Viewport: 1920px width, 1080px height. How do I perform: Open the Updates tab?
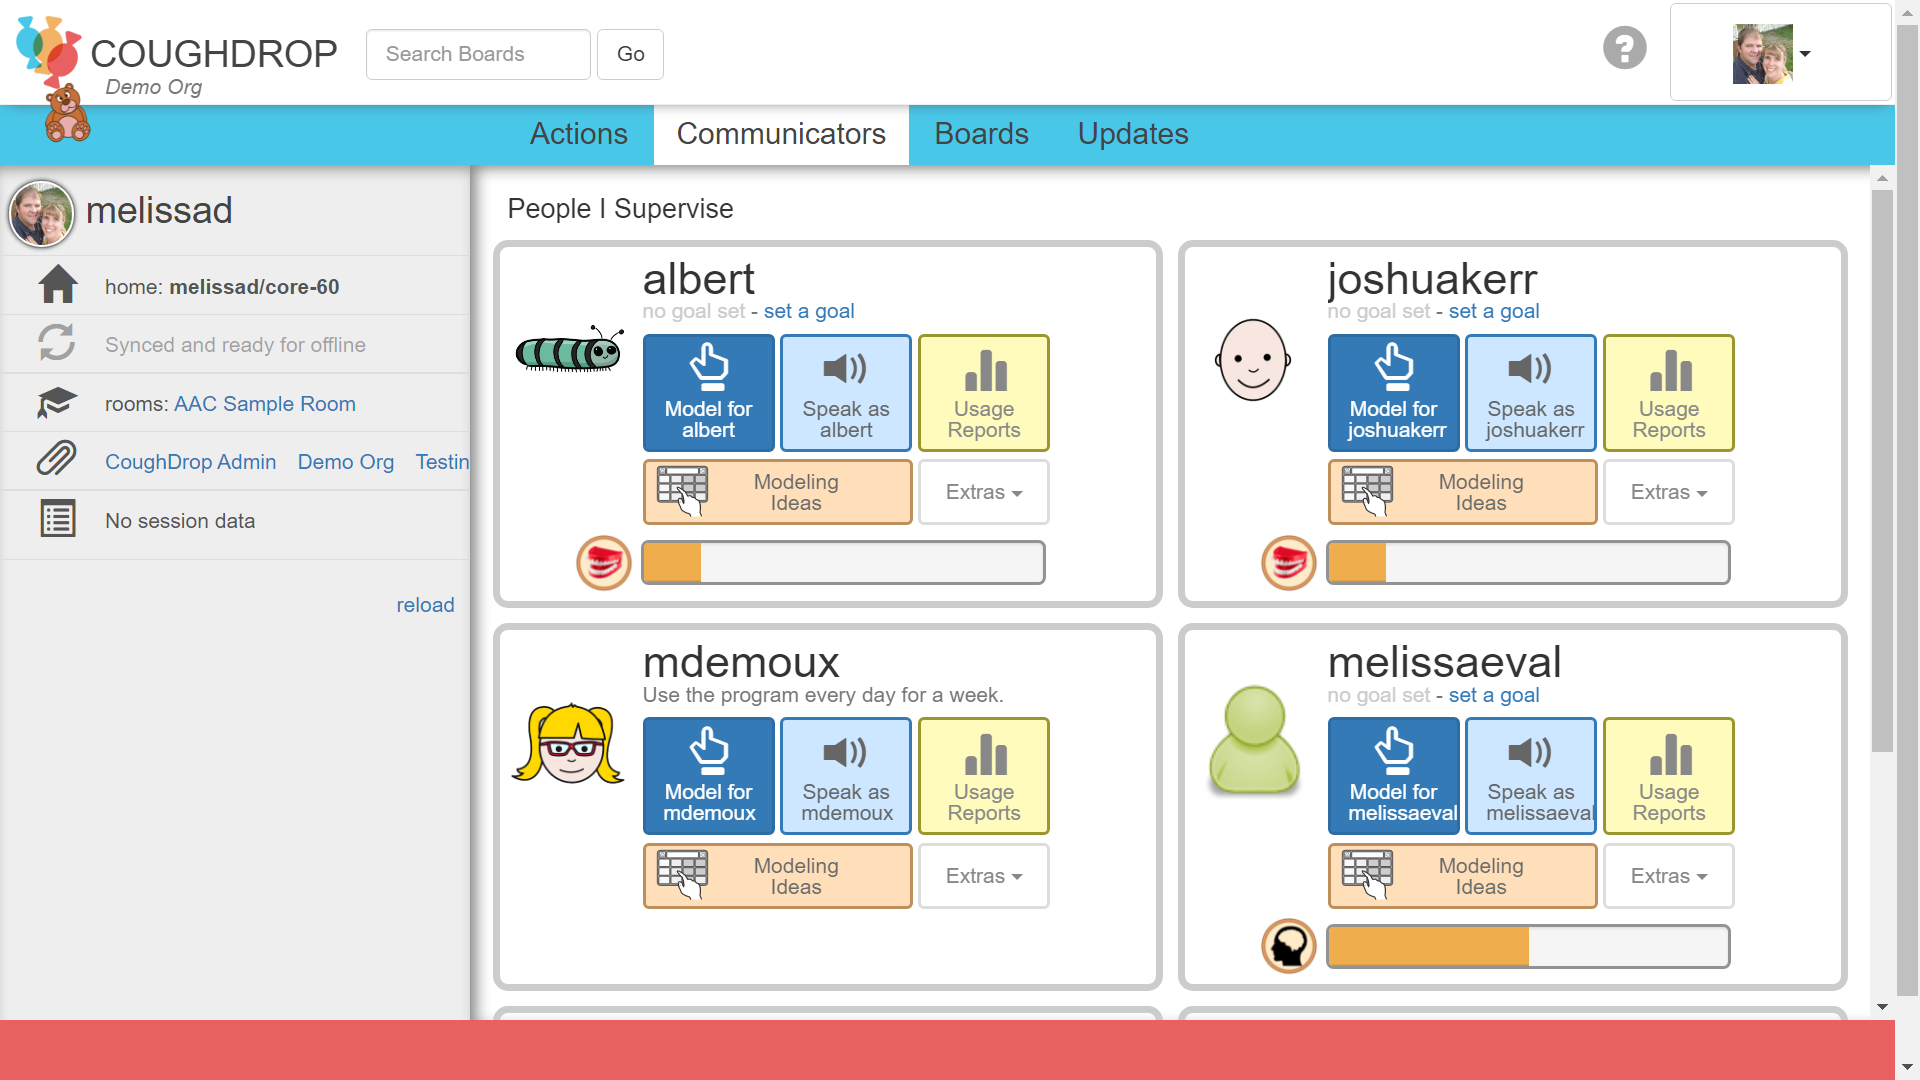(x=1133, y=134)
